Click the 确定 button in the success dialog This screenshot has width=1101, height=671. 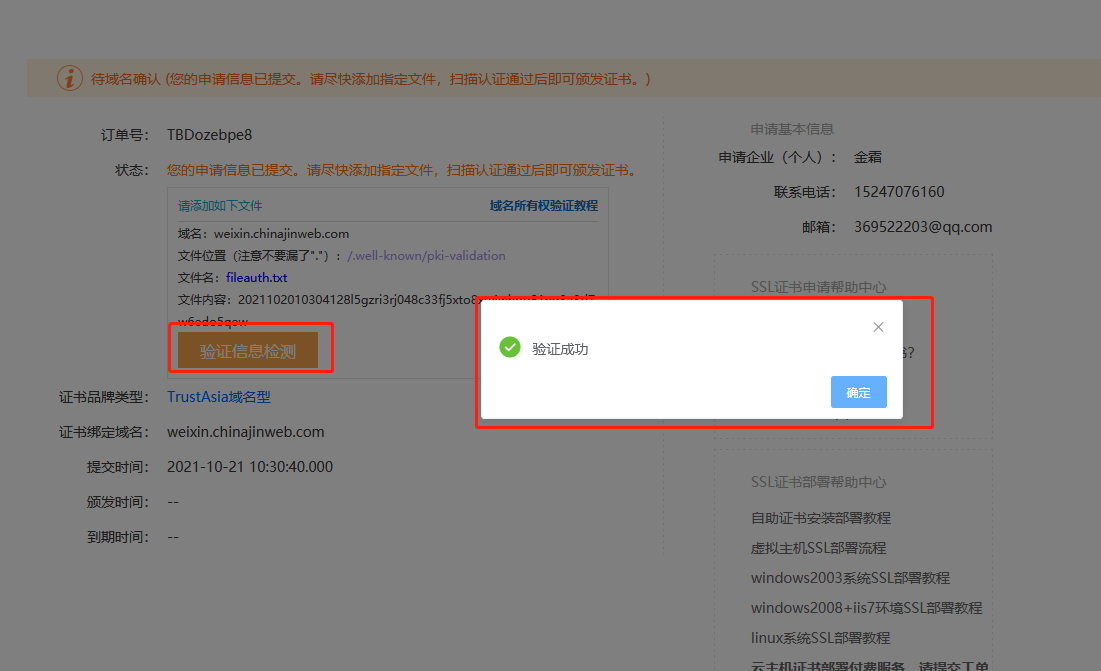(858, 393)
